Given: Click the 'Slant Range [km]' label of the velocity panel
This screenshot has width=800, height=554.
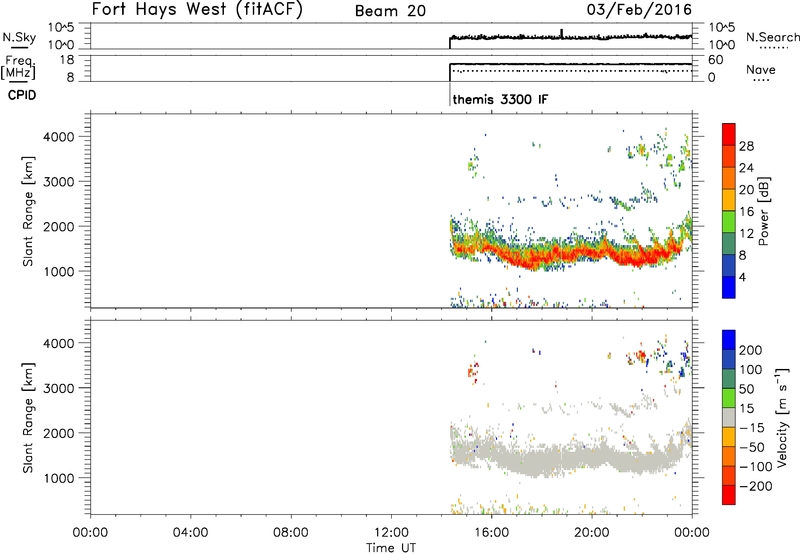Looking at the screenshot, I should click(28, 418).
